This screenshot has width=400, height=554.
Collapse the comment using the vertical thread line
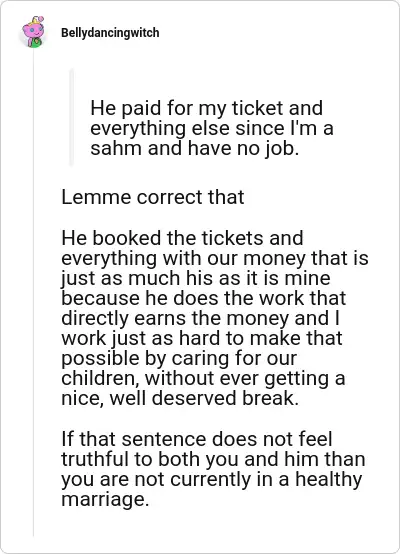[x=34, y=293]
